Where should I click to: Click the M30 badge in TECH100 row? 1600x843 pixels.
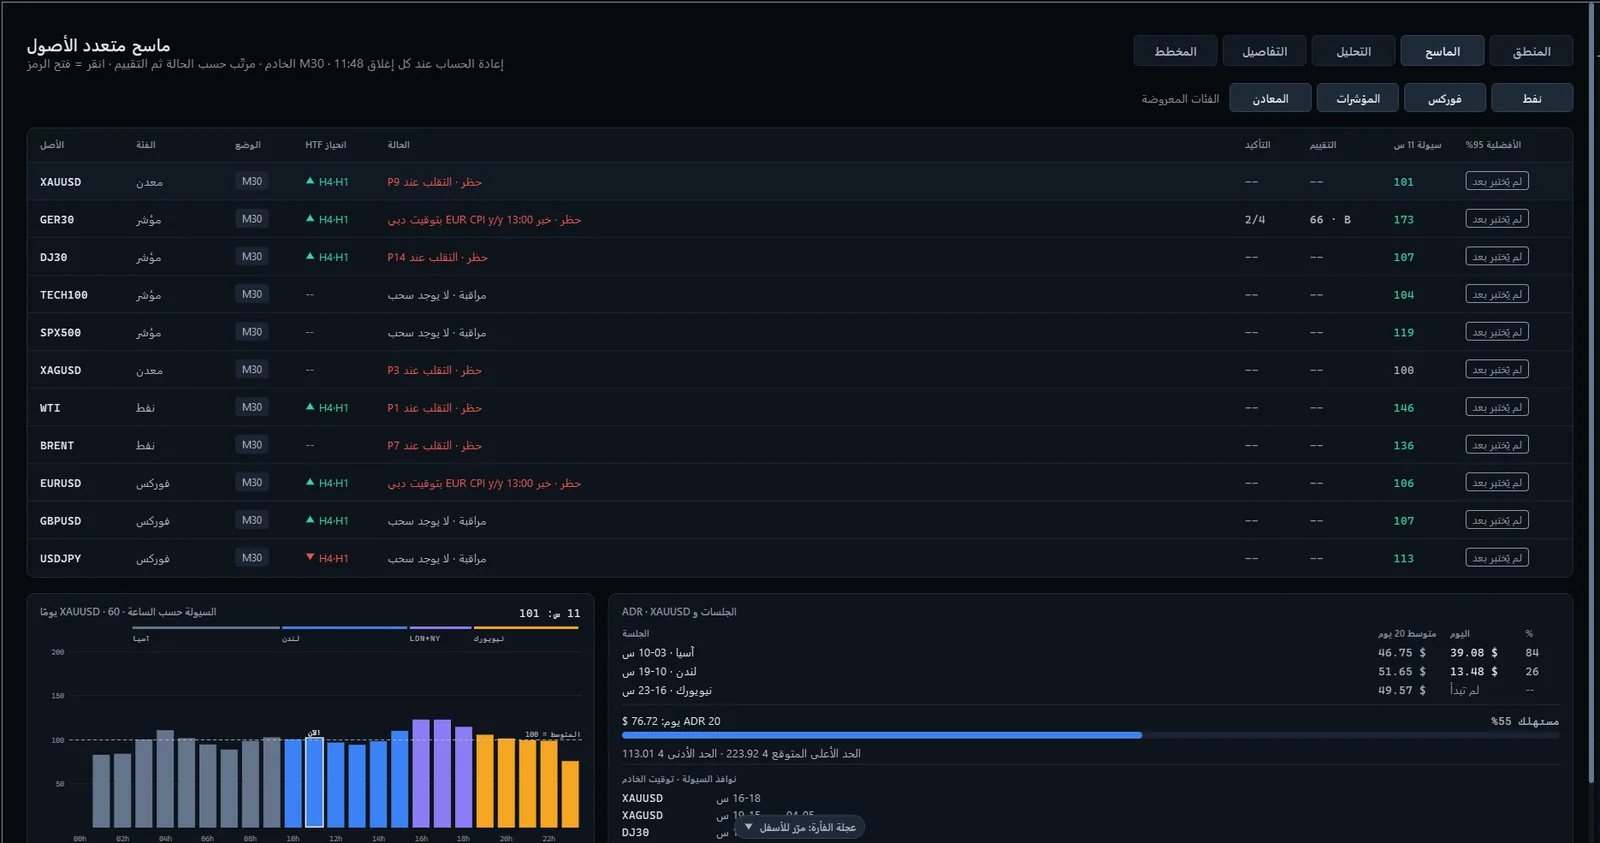(x=252, y=294)
